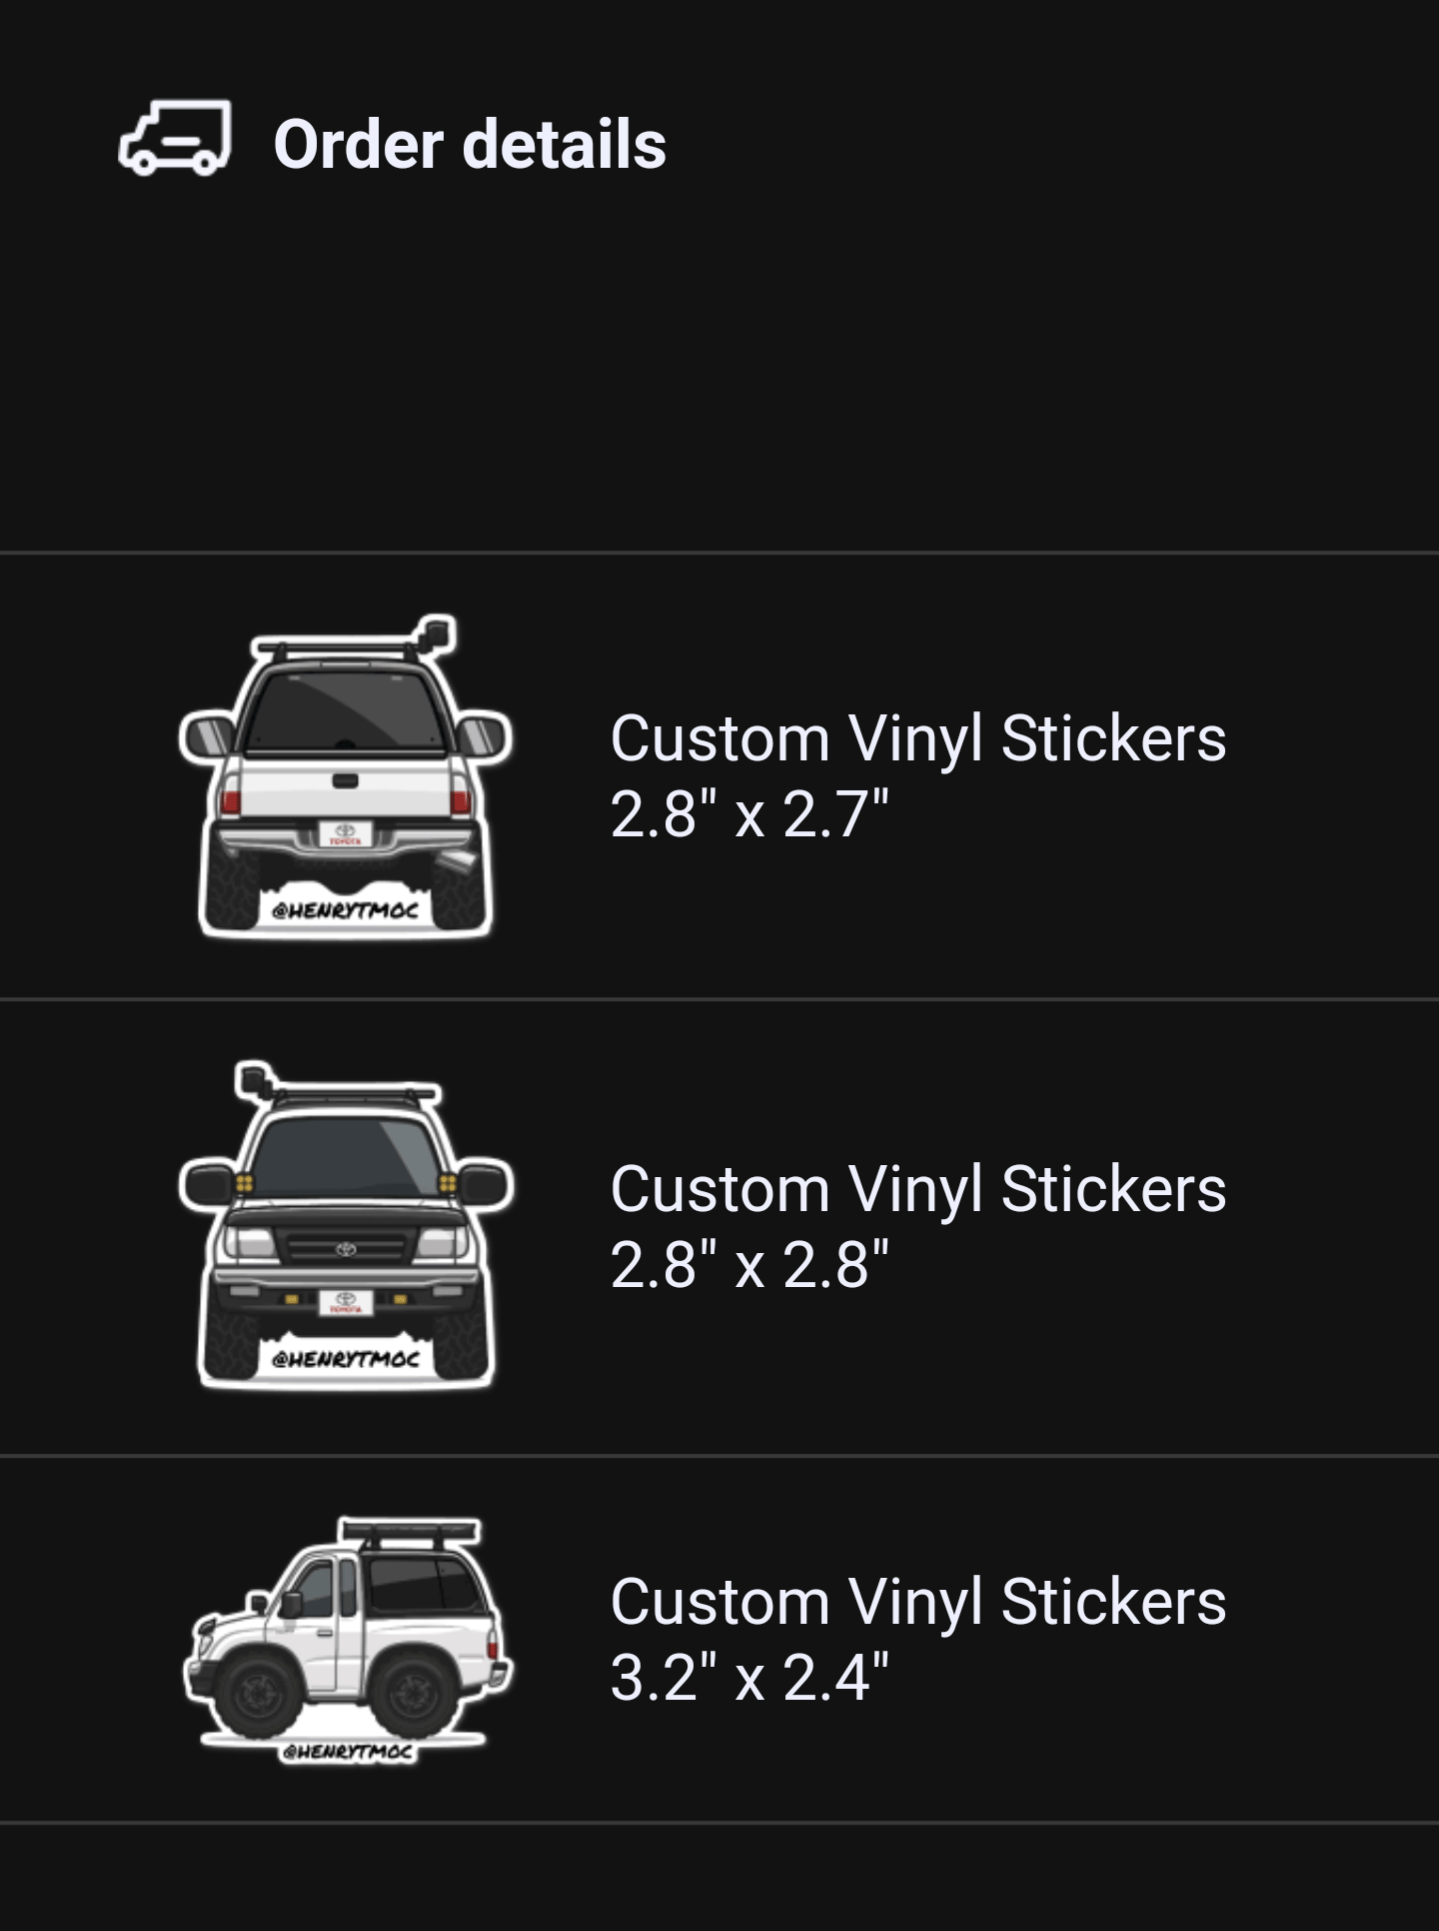Select Custom Vinyl Stickers title above 3.2" x 2.4"
The image size is (1439, 1931).
[917, 1602]
